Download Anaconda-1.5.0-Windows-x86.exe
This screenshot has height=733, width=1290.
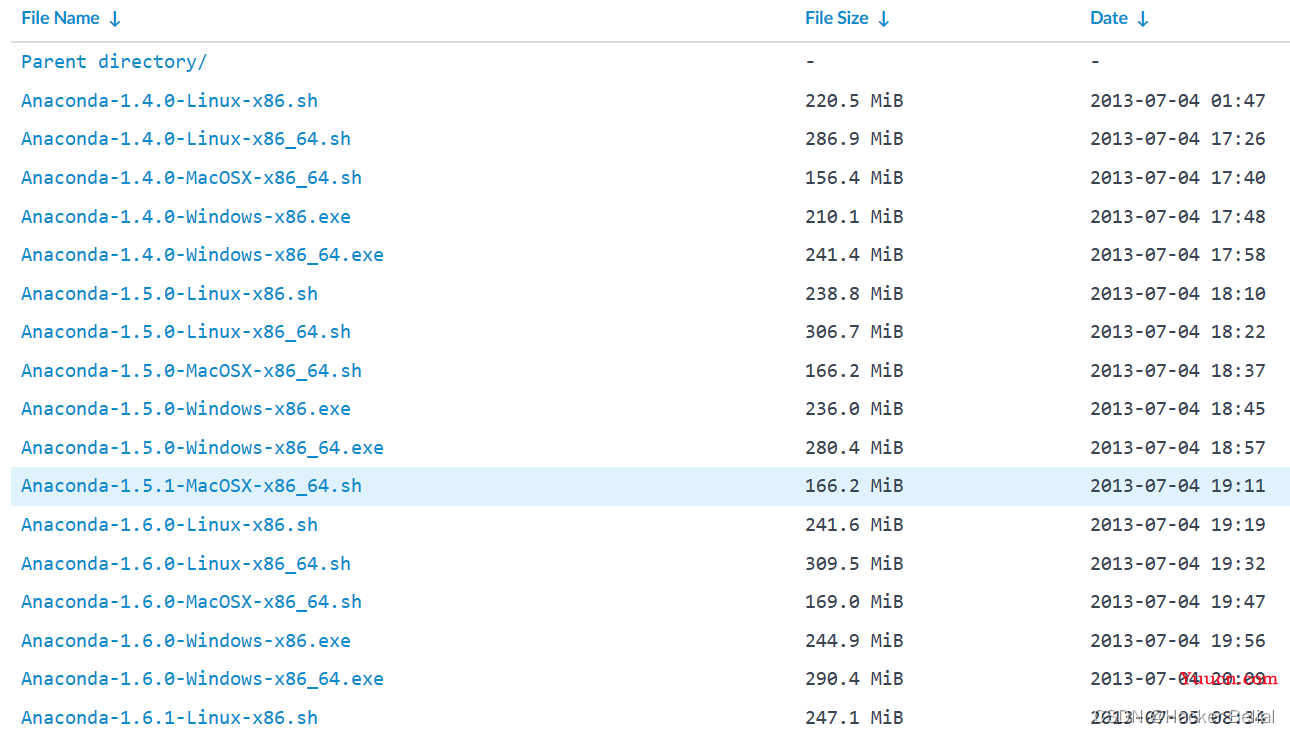point(186,409)
